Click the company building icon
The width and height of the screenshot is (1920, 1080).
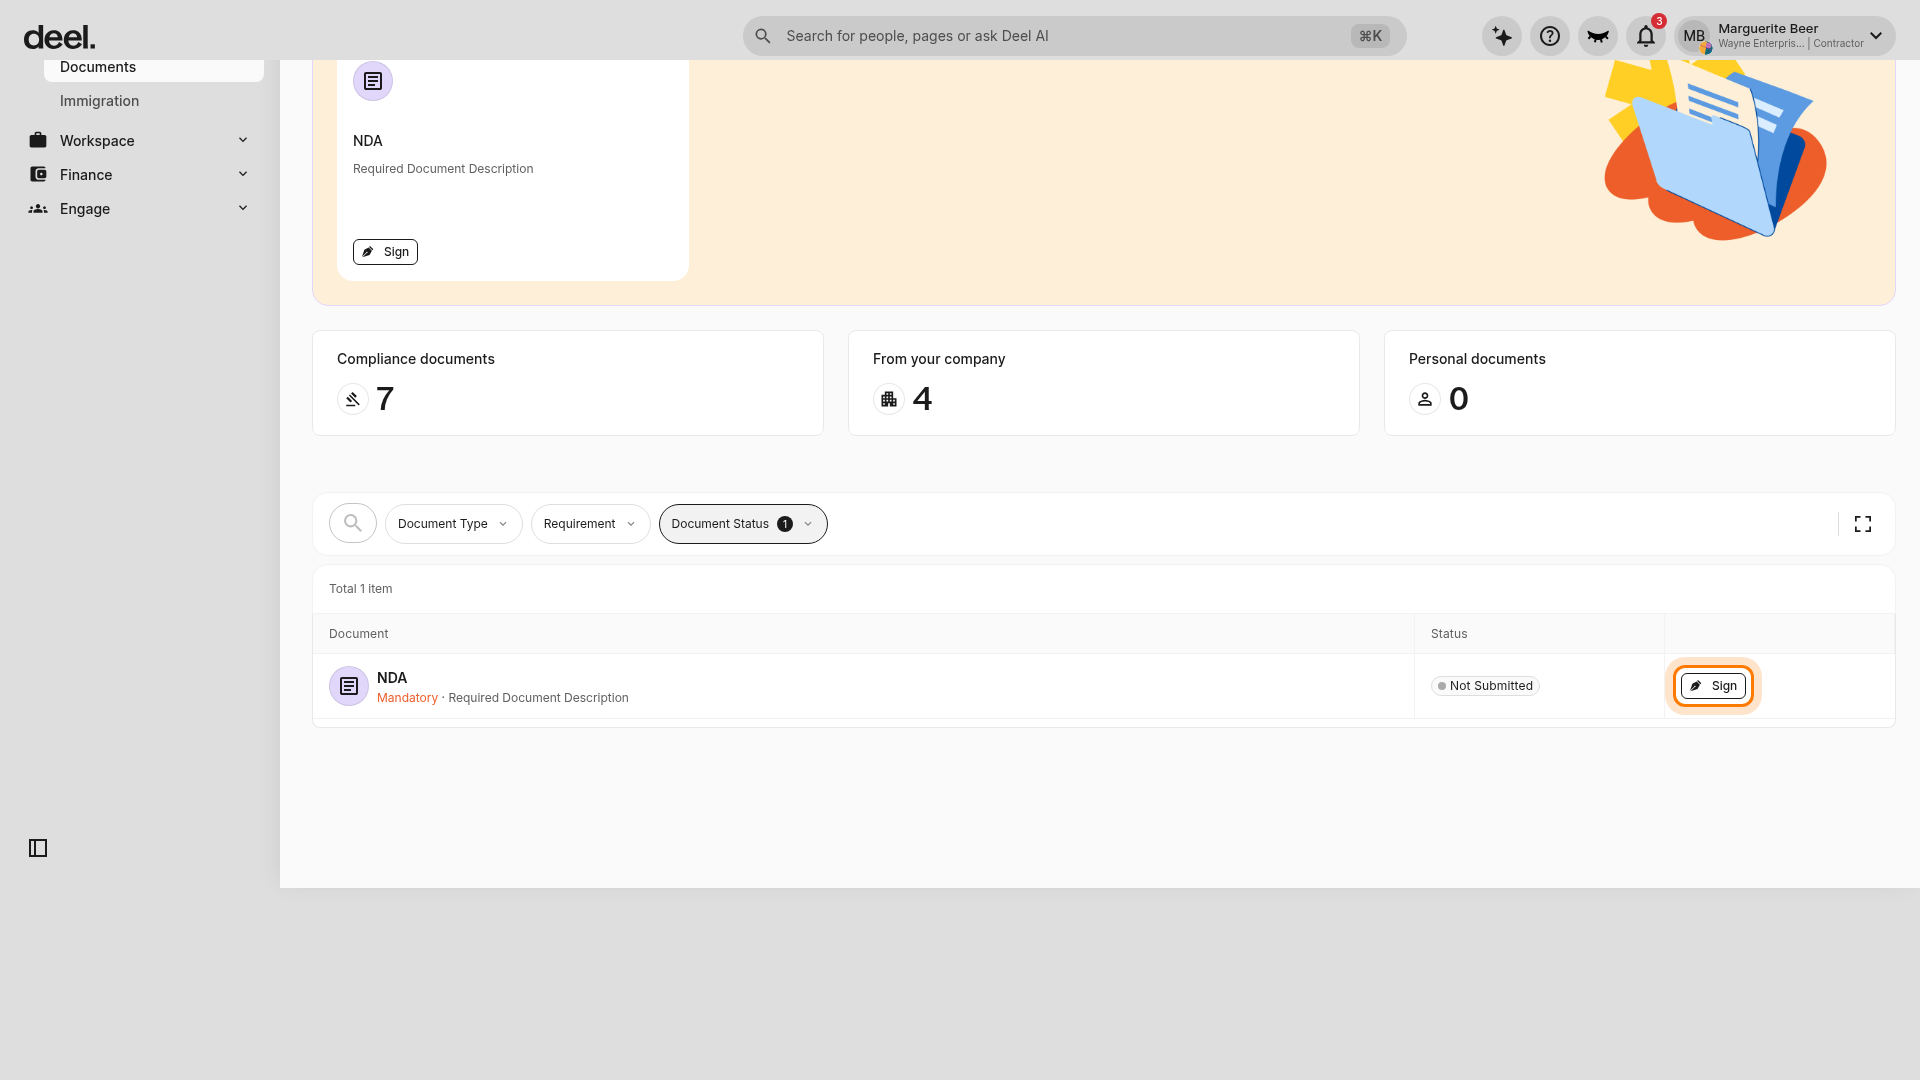[x=889, y=399]
